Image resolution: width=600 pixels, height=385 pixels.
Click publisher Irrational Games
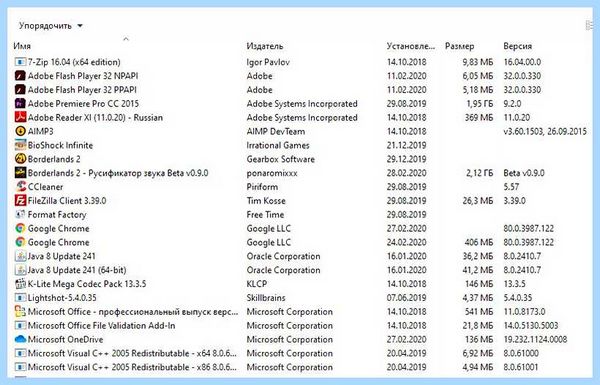click(x=278, y=145)
